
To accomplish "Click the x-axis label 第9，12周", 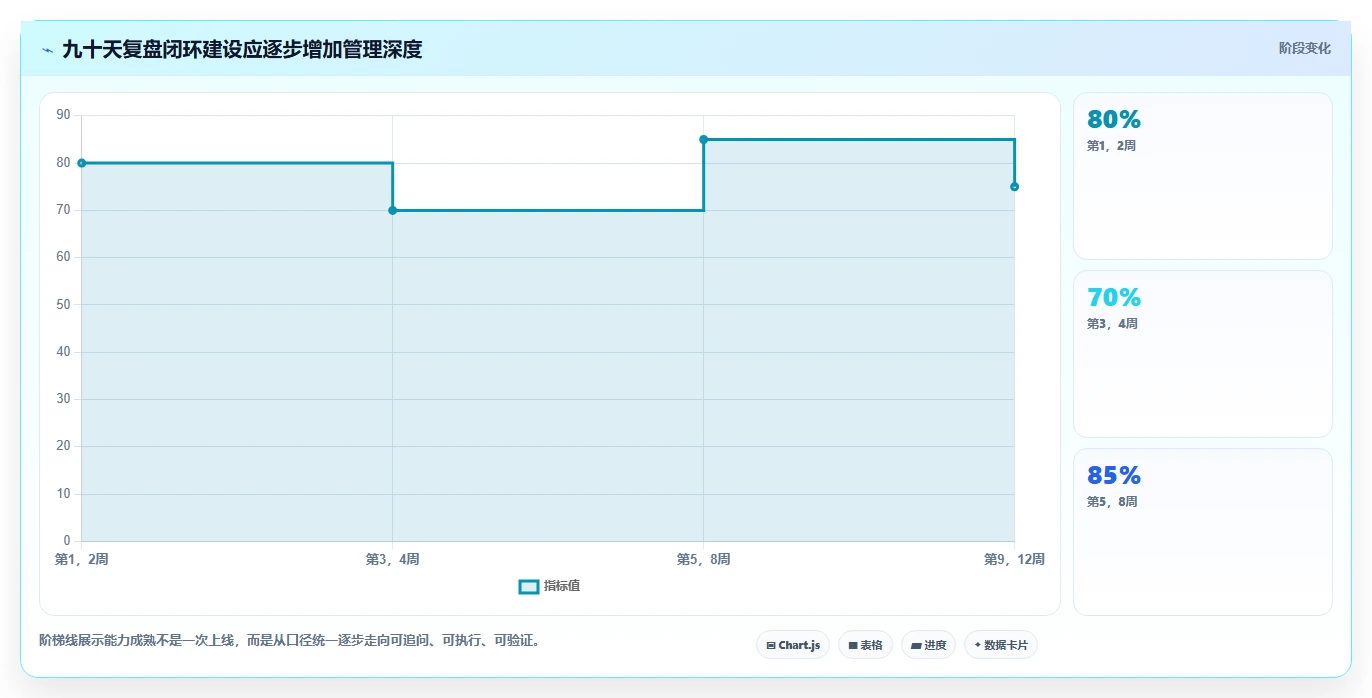I will pyautogui.click(x=1014, y=559).
